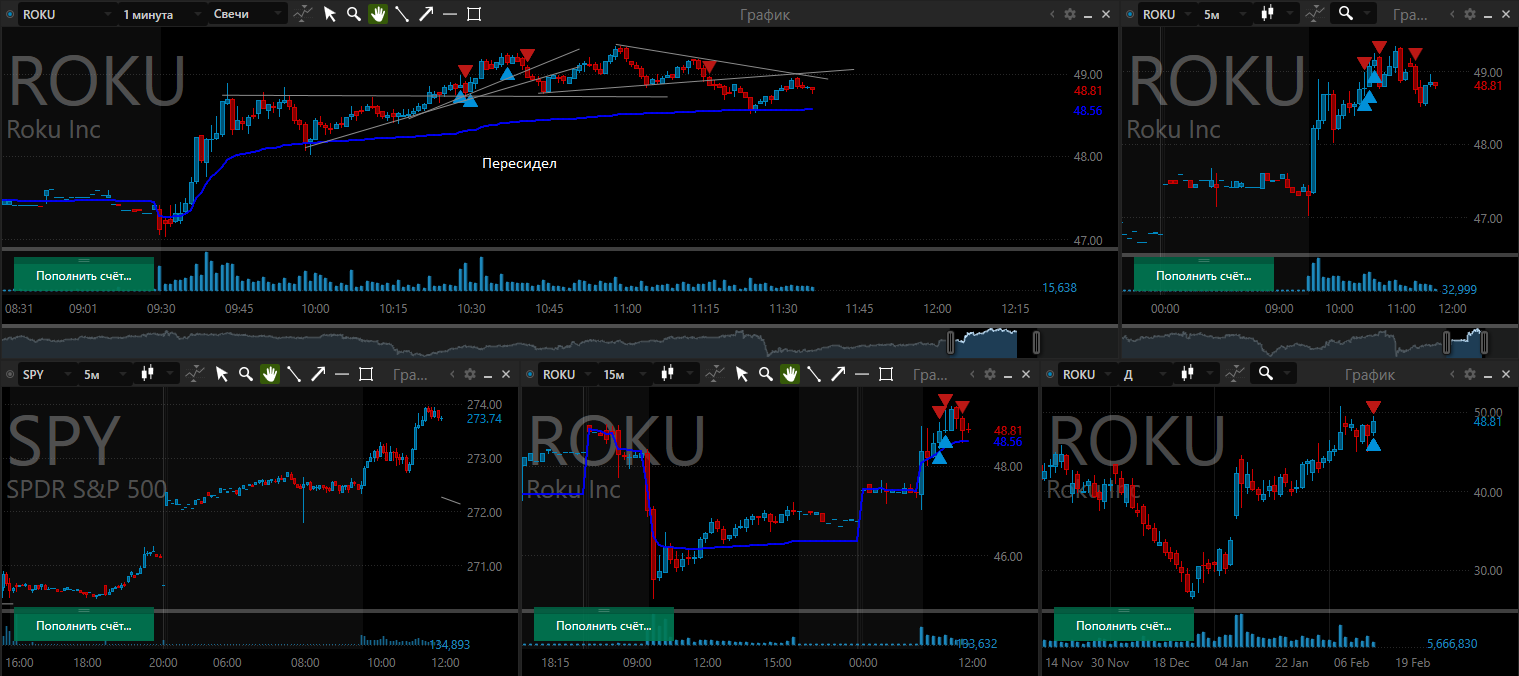Open the 'Свечи' chart type dropdown

[x=248, y=14]
